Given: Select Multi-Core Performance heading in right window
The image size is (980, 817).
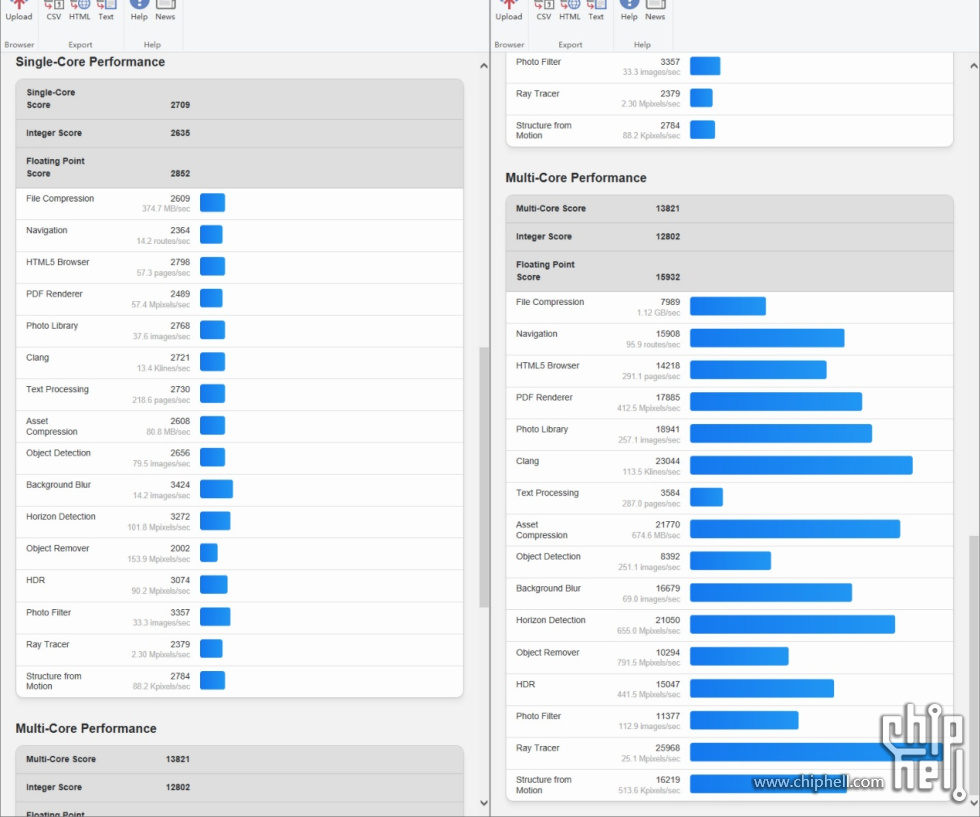Looking at the screenshot, I should [576, 178].
